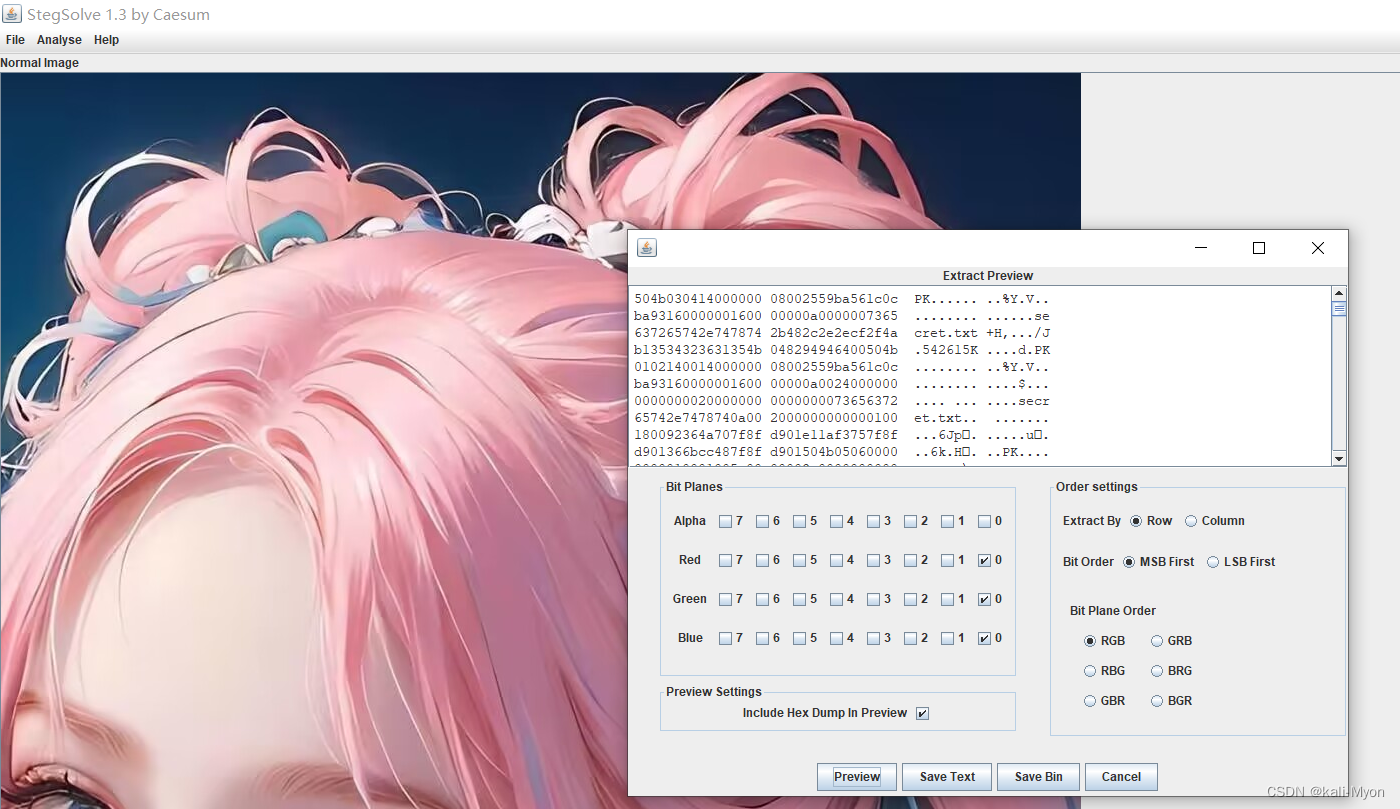1400x809 pixels.
Task: Uncheck the Green bit plane 0 checkbox
Action: click(x=984, y=599)
